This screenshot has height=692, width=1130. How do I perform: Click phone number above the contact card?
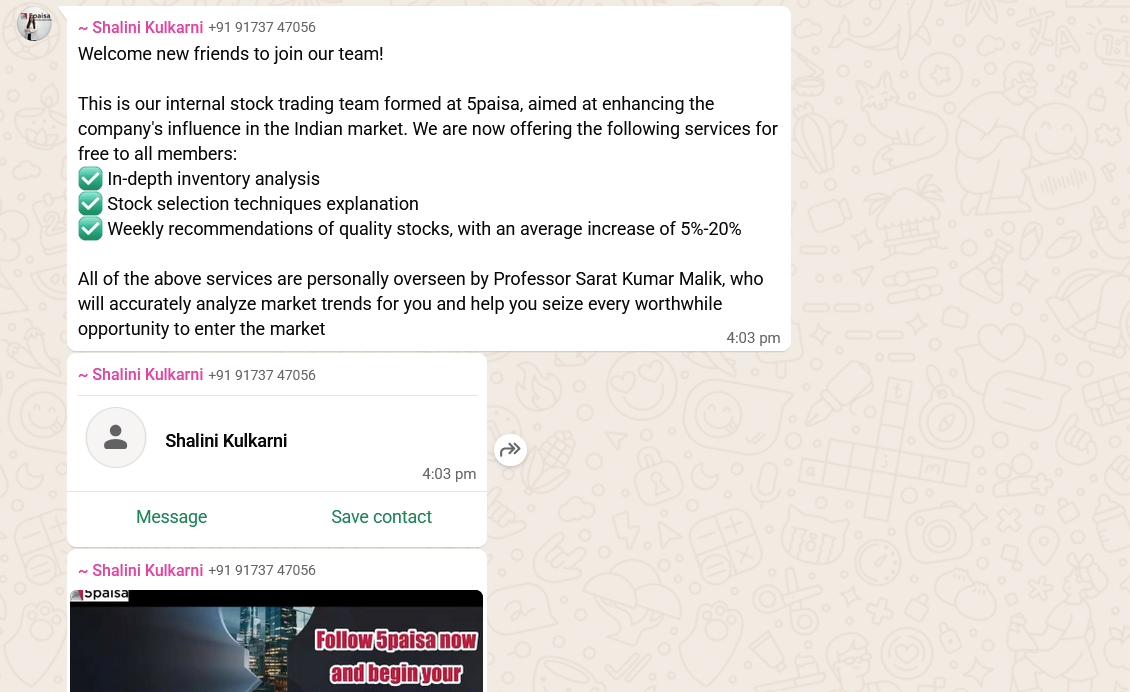[x=262, y=375]
